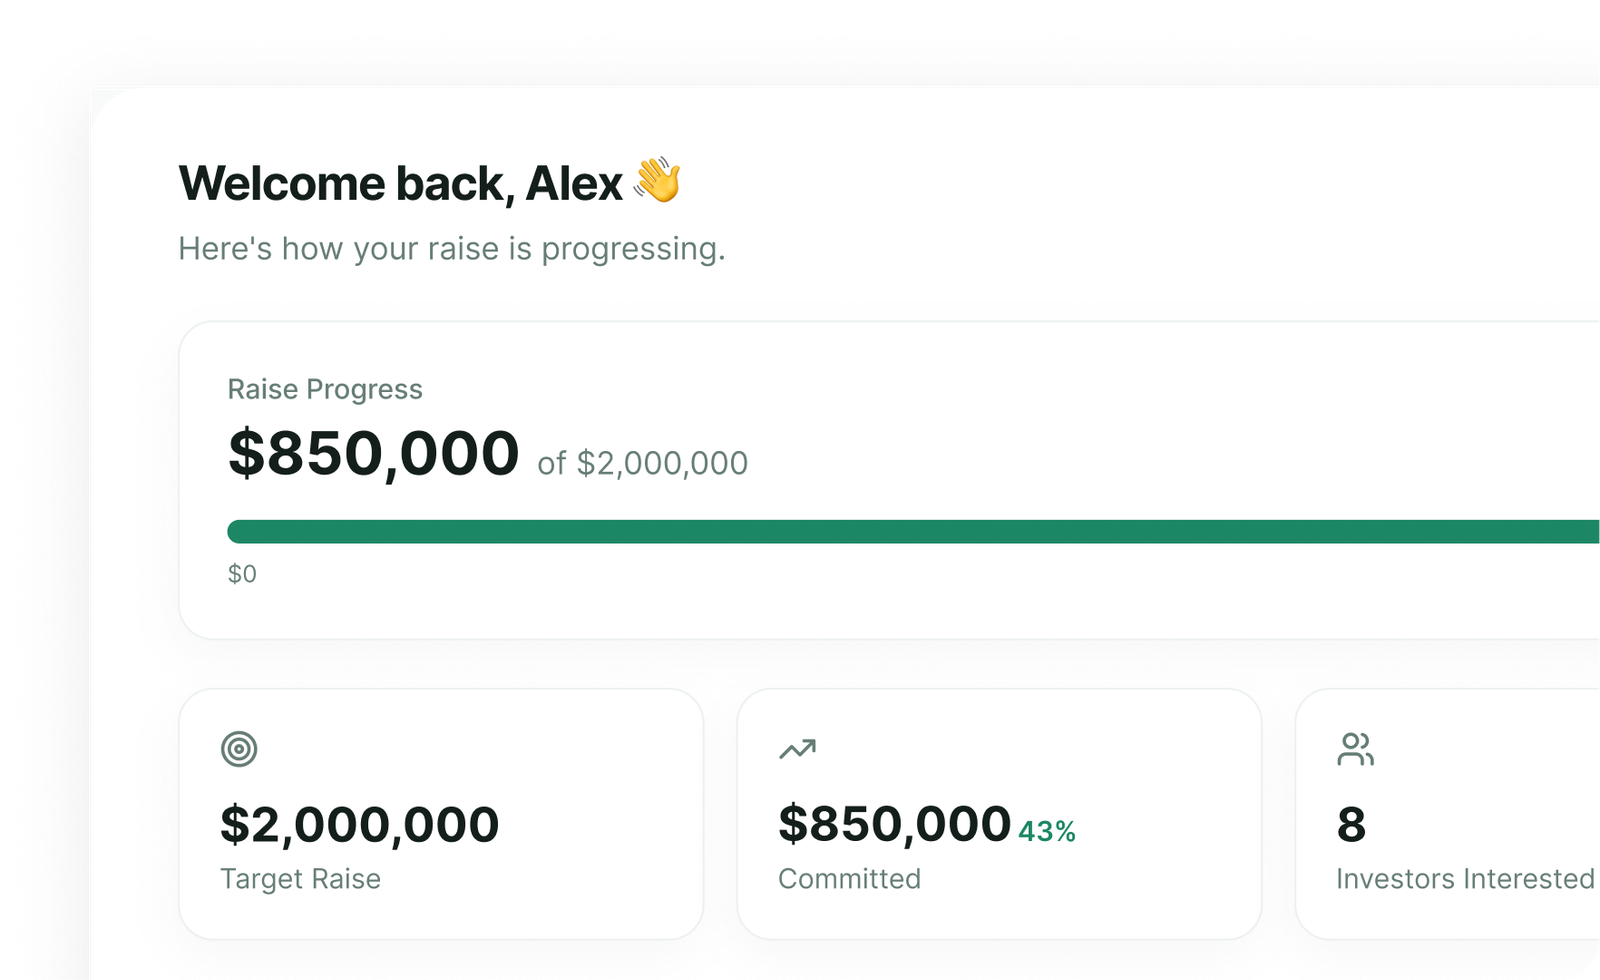Click the $850,000 value above Committed

pyautogui.click(x=894, y=825)
